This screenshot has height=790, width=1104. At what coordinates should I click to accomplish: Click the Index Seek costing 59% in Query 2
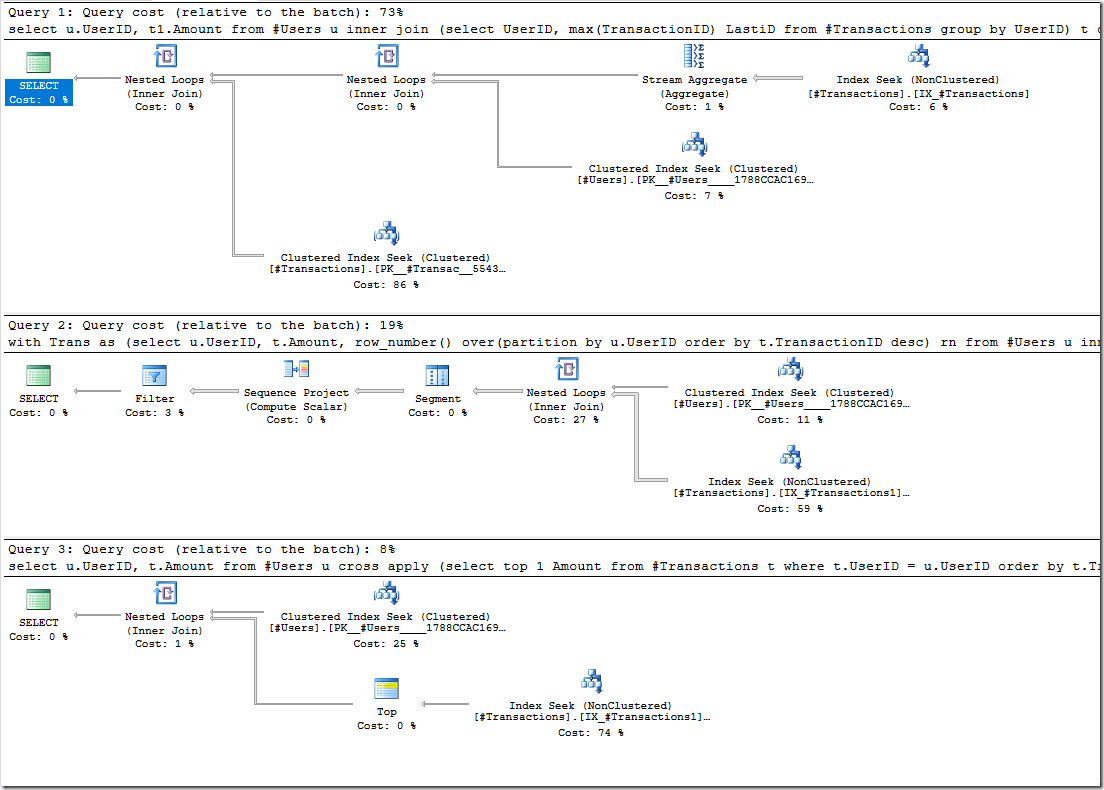790,459
